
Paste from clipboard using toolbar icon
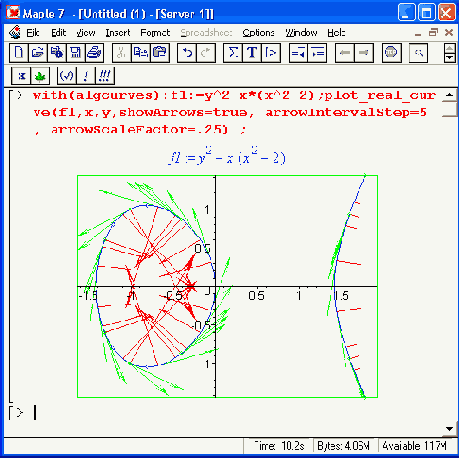[x=160, y=53]
